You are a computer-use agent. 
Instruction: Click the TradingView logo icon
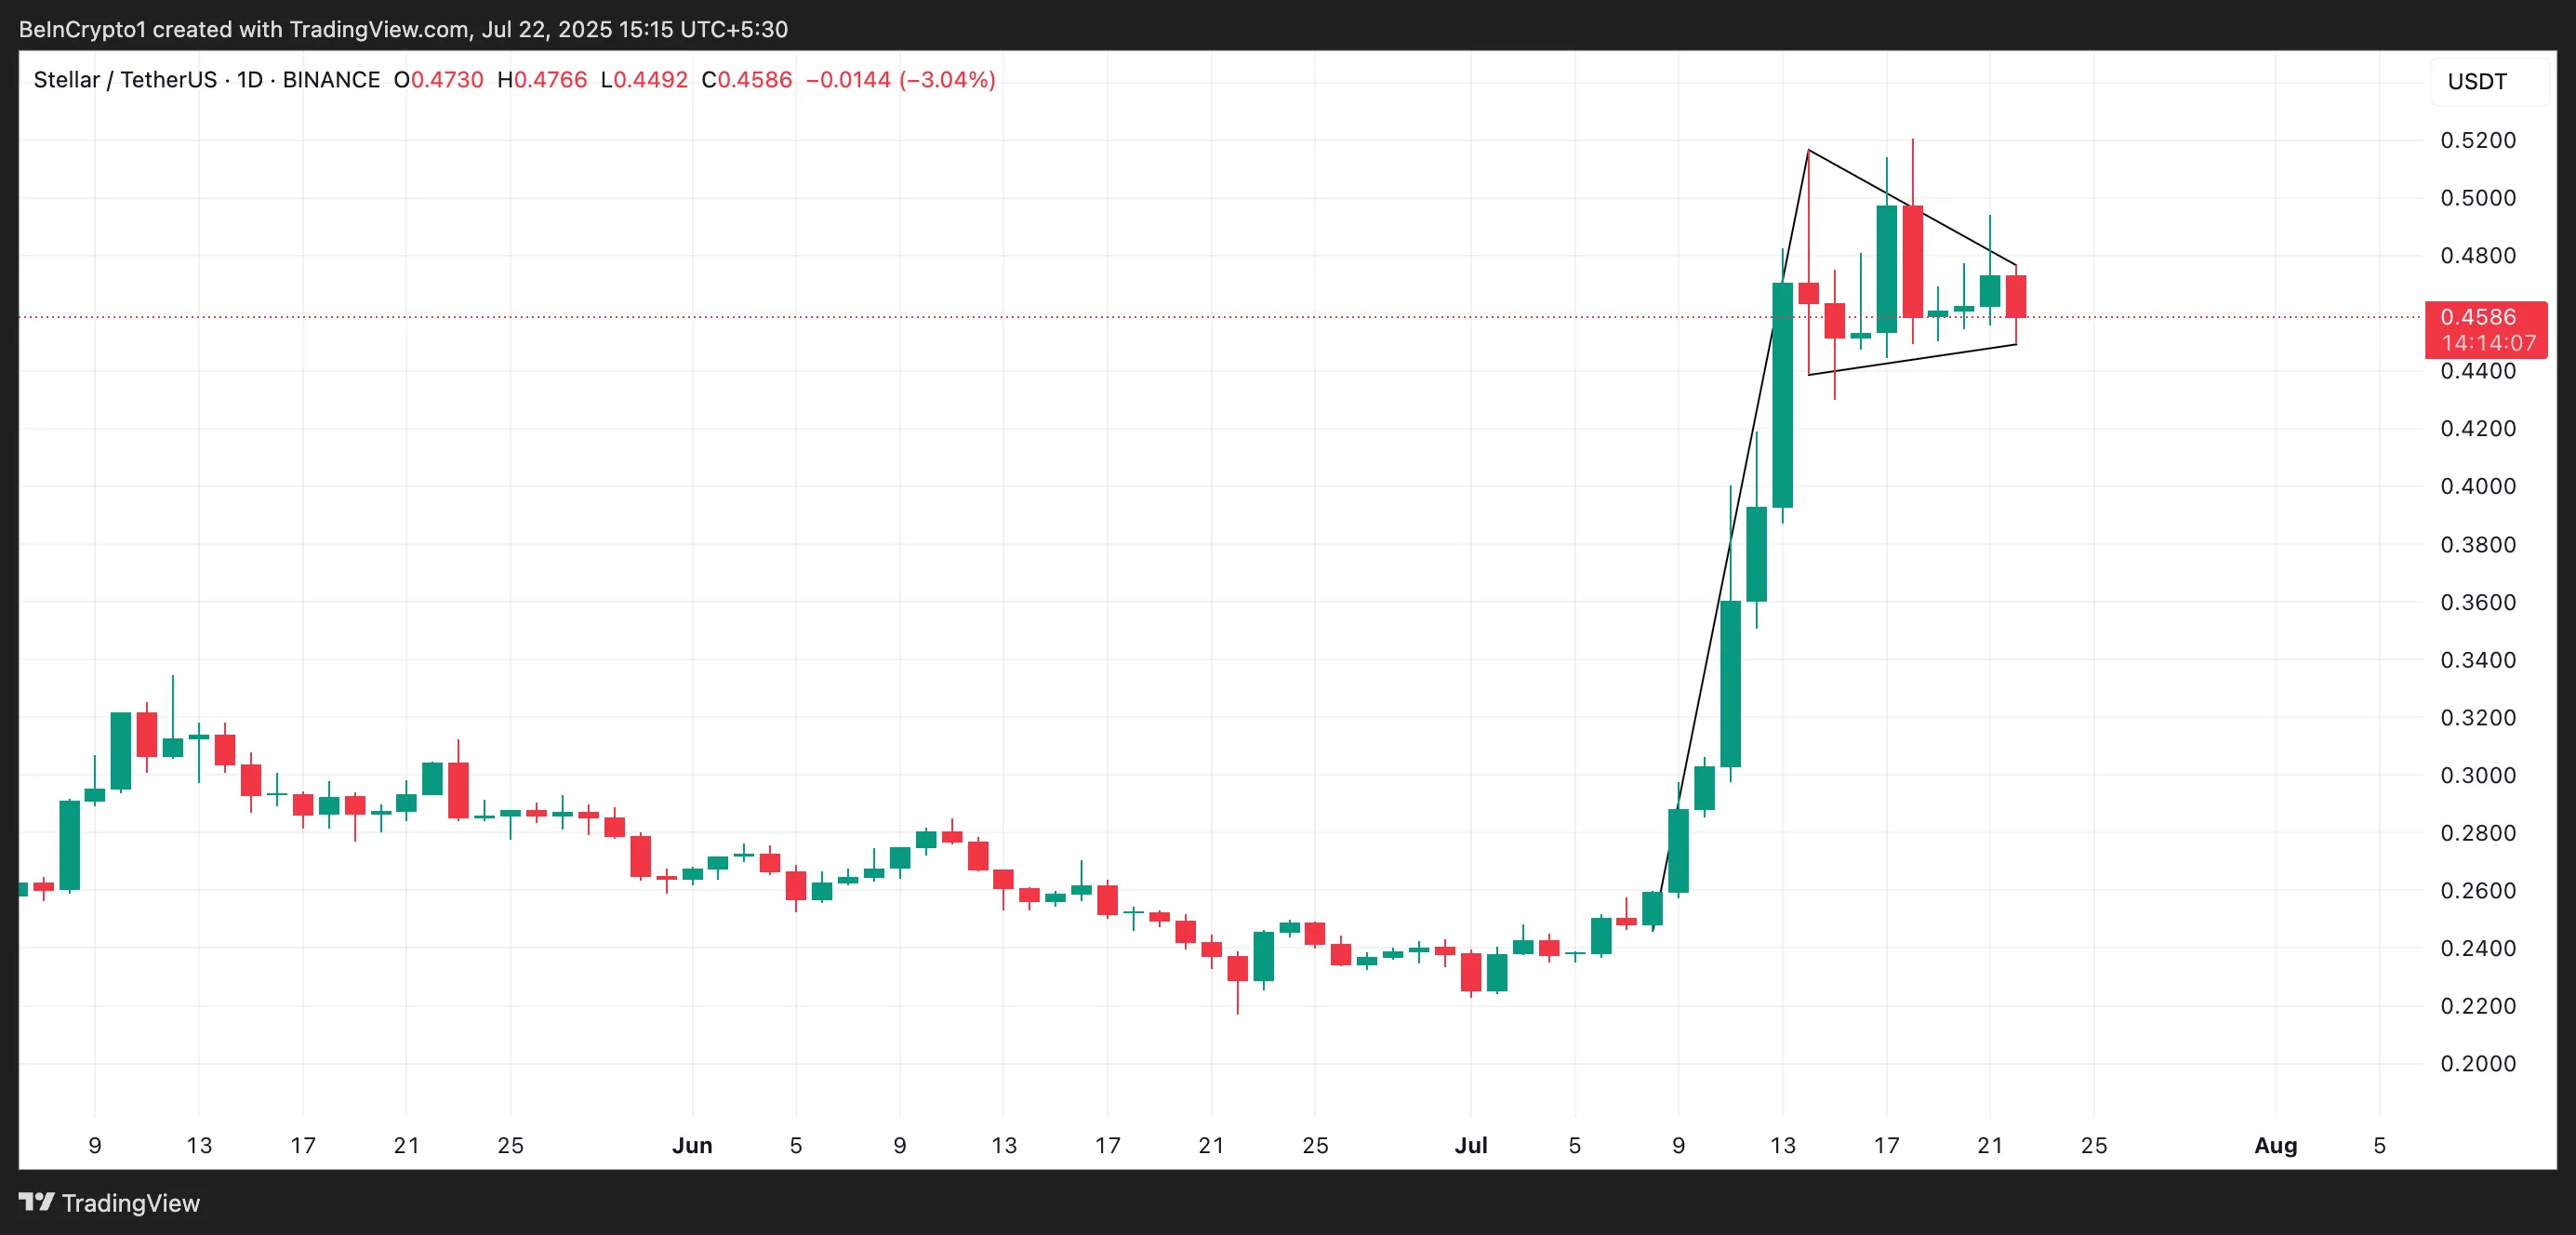36,1202
